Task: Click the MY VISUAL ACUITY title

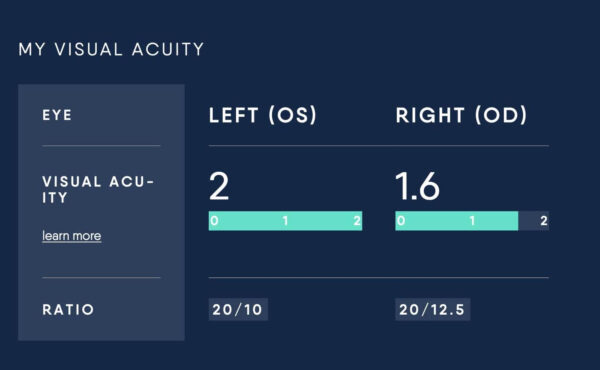Action: pos(111,49)
